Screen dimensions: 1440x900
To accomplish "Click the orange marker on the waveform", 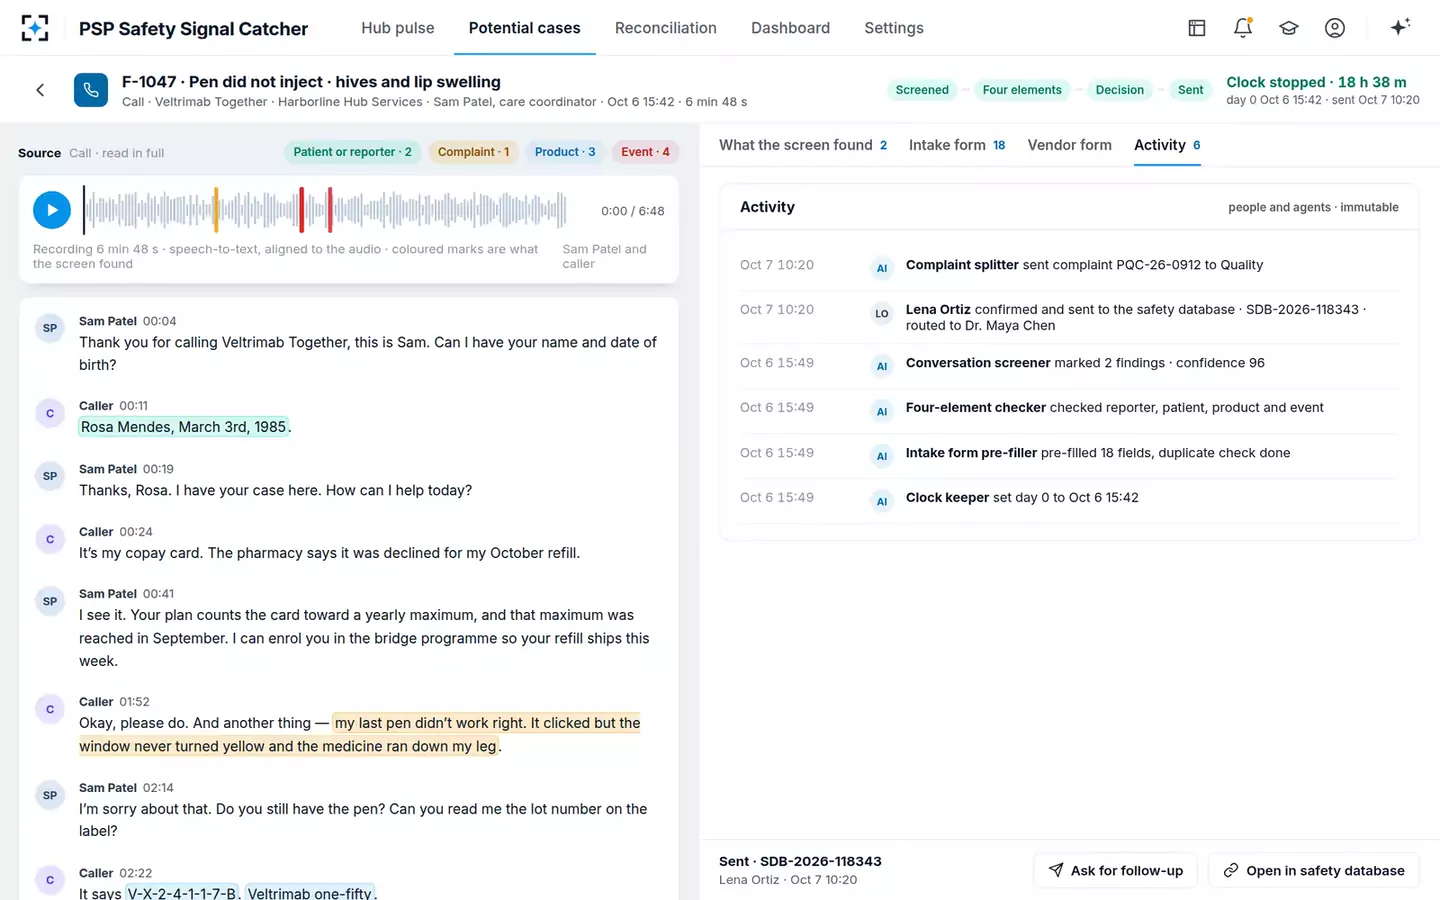I will pyautogui.click(x=216, y=210).
